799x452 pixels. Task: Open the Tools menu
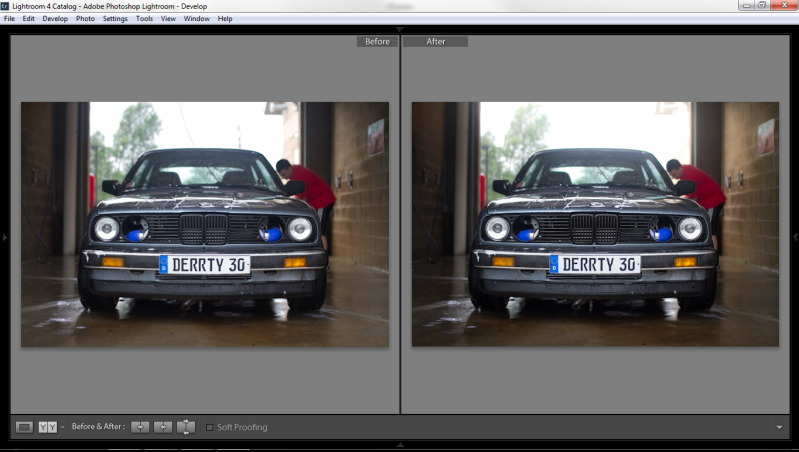[x=144, y=18]
